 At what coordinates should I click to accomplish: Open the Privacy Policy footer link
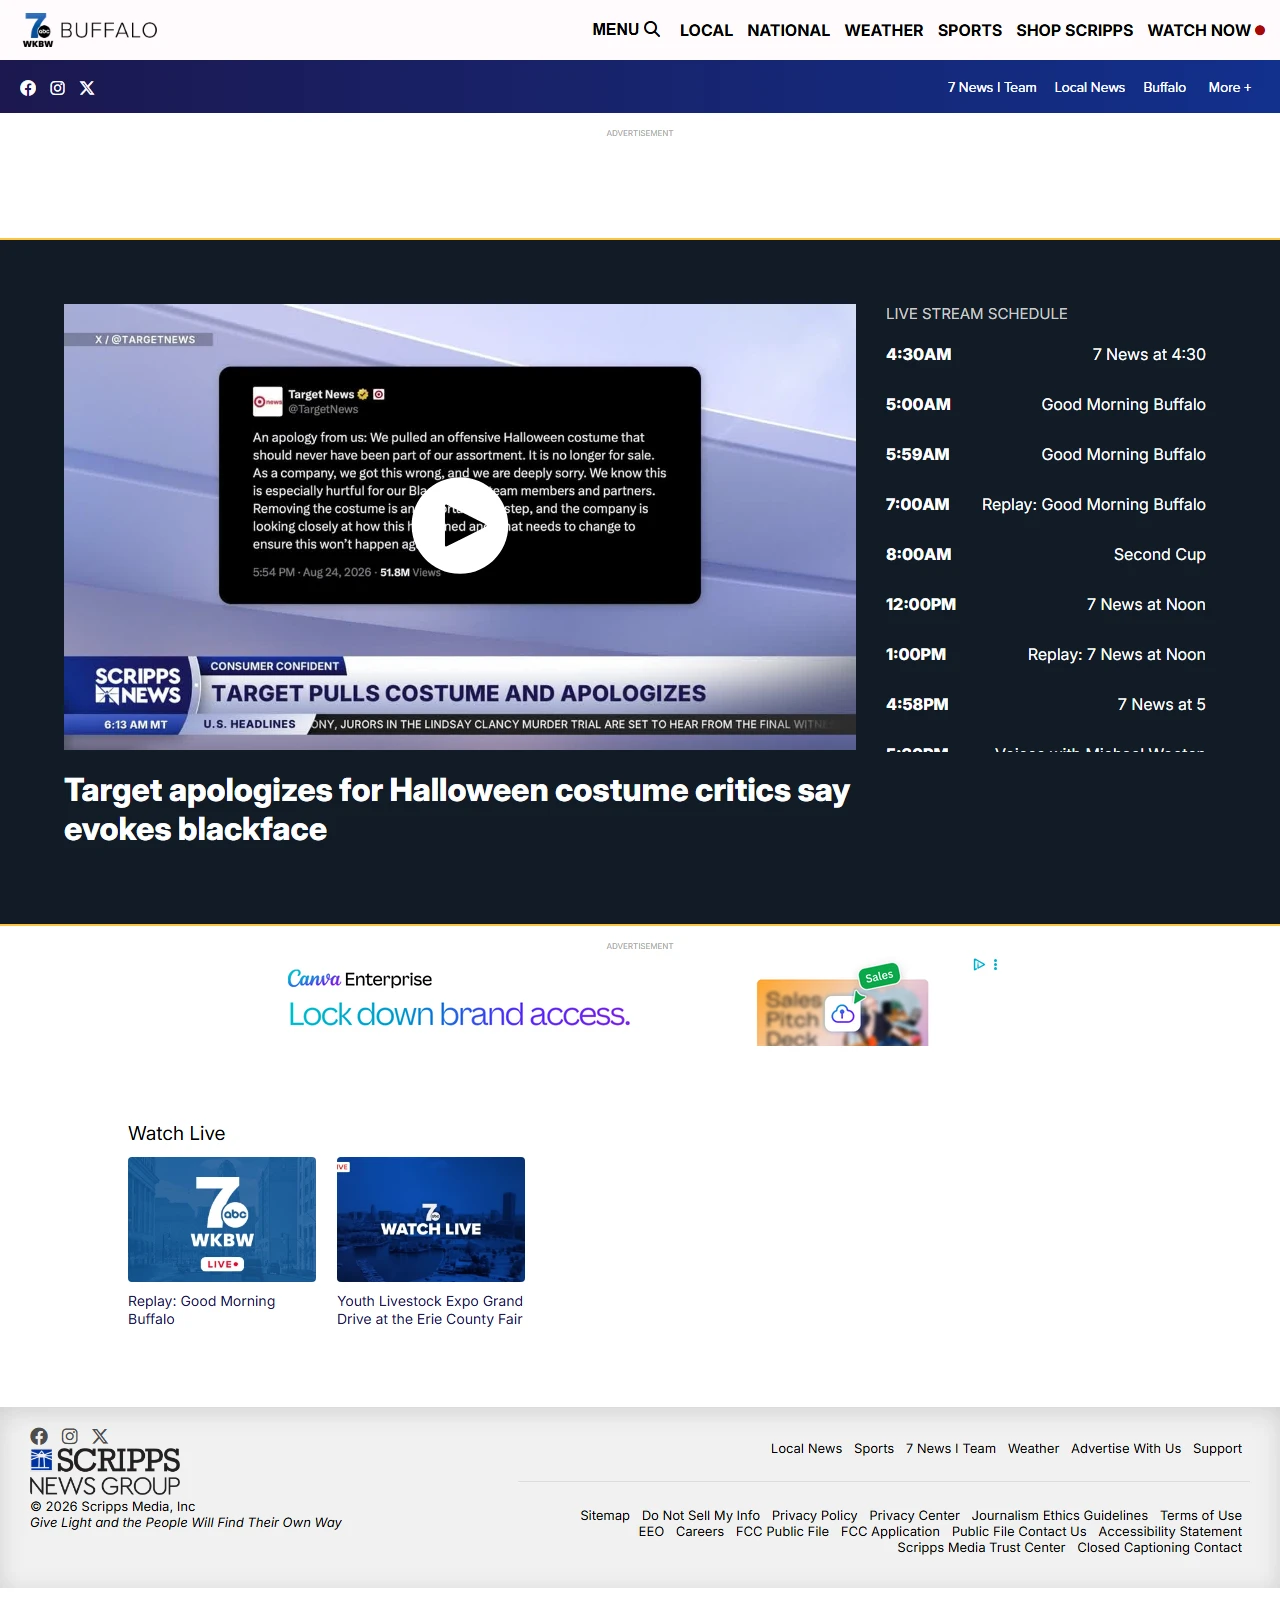click(815, 1515)
